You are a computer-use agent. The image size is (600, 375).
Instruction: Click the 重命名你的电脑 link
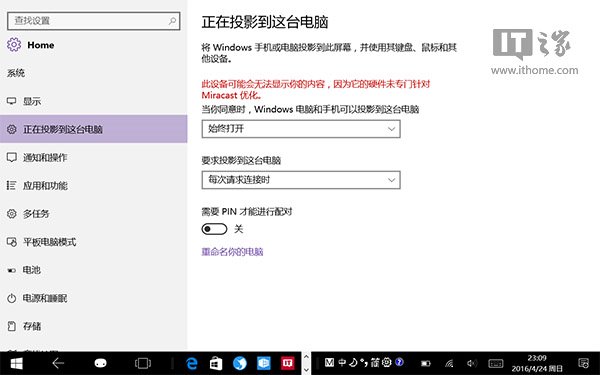(232, 252)
